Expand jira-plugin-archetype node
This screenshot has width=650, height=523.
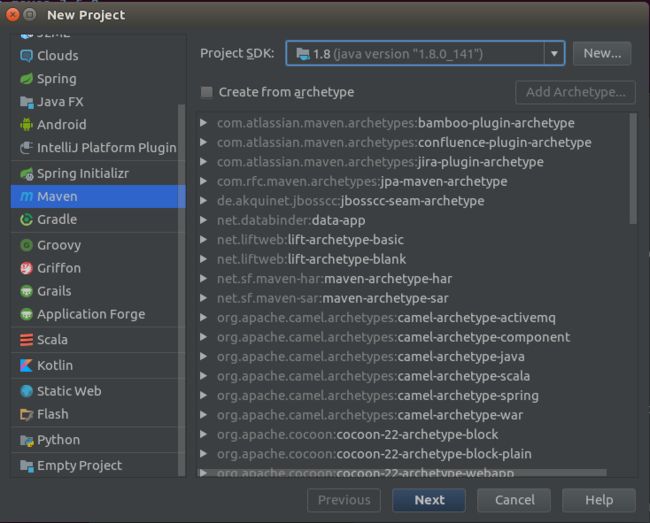tap(203, 162)
